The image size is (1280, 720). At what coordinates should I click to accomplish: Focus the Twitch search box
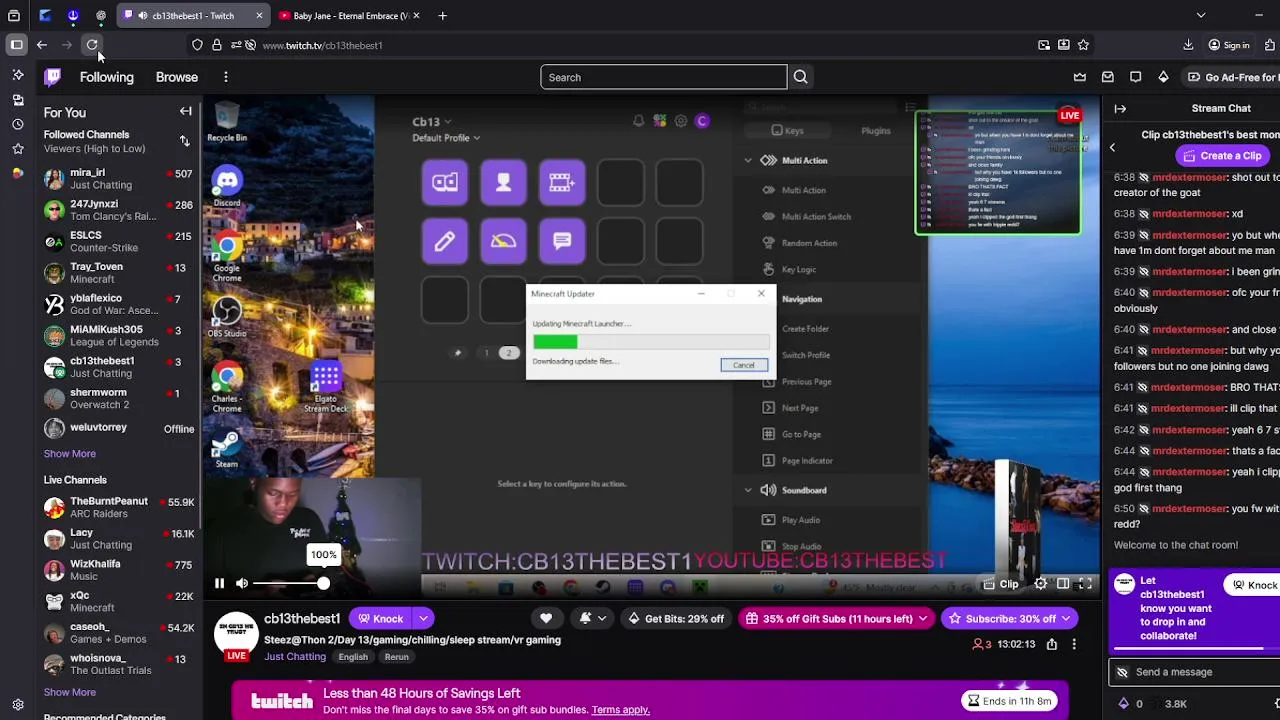[x=664, y=77]
